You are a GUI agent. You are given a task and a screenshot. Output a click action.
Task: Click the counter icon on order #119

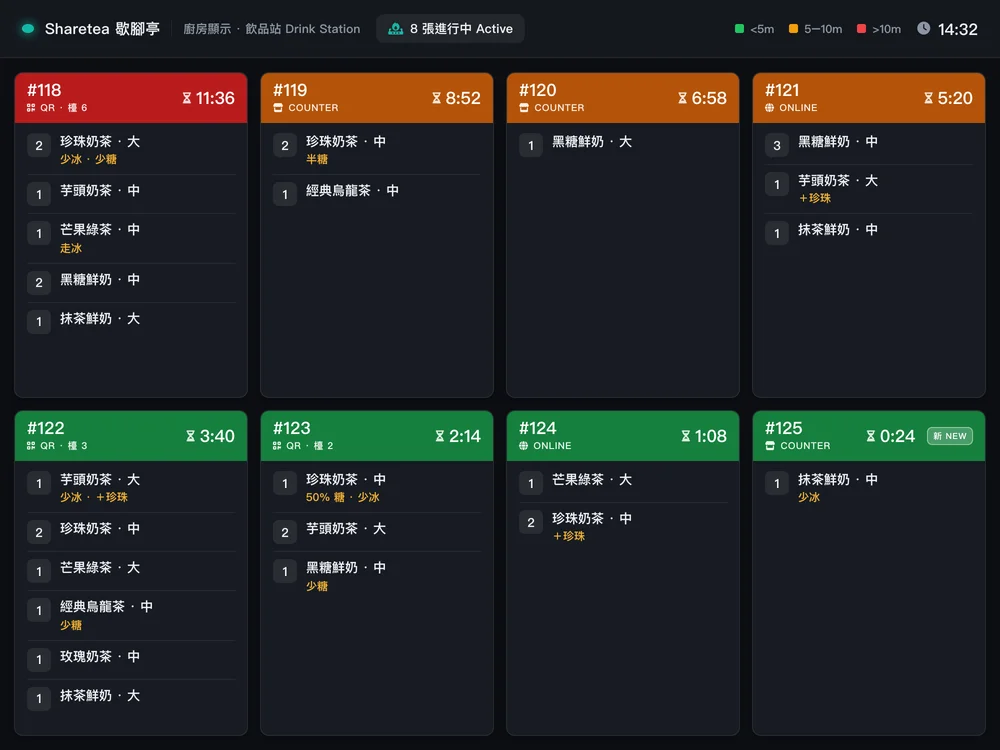(x=277, y=108)
